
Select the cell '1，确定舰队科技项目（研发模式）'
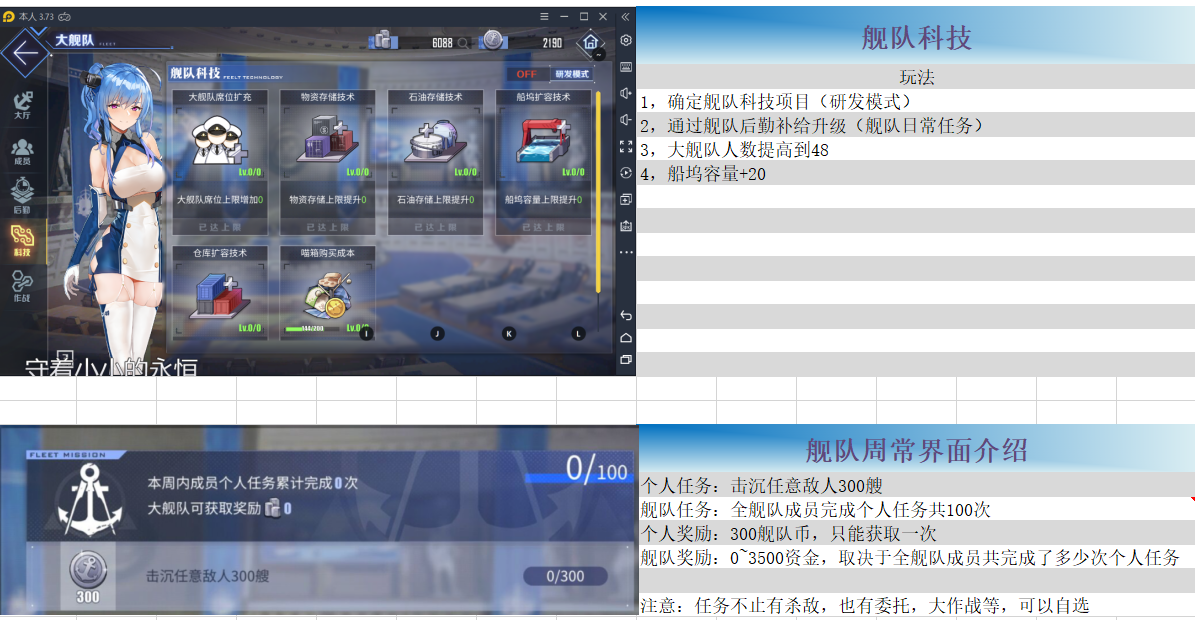tap(915, 101)
